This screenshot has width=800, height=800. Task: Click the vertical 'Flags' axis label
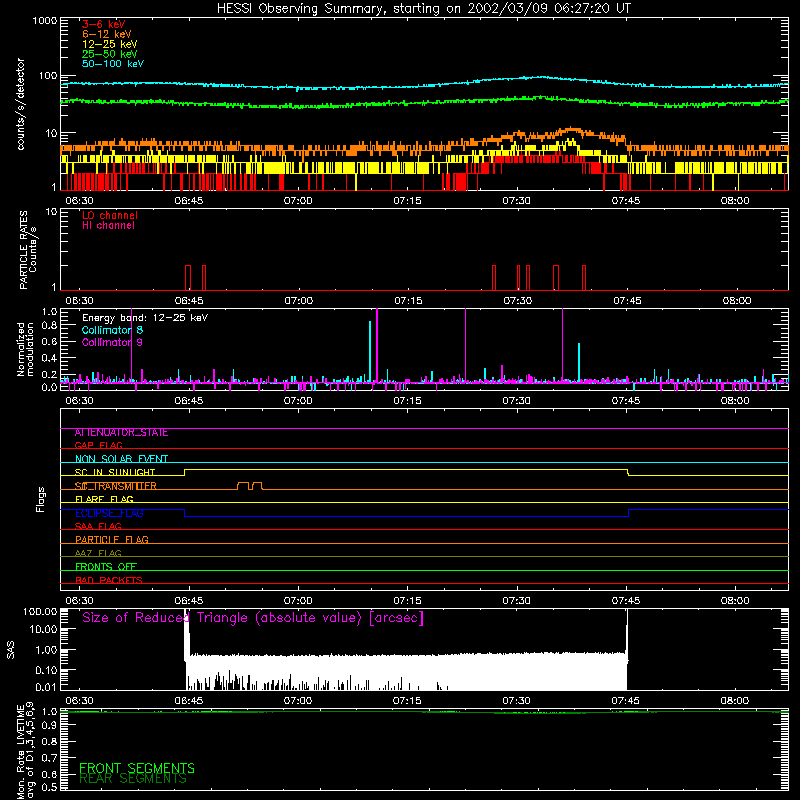pos(41,499)
